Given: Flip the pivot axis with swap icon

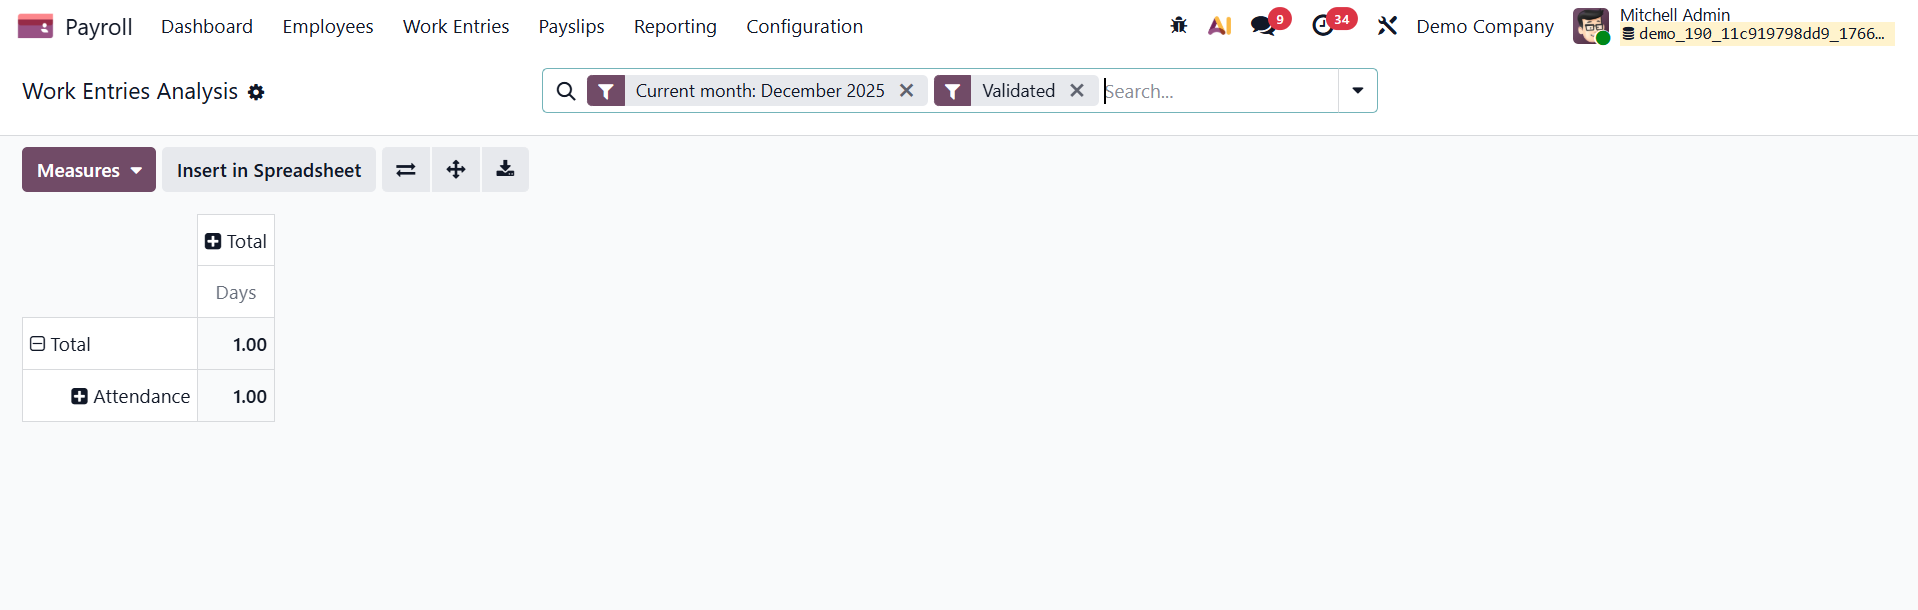Looking at the screenshot, I should coord(406,170).
